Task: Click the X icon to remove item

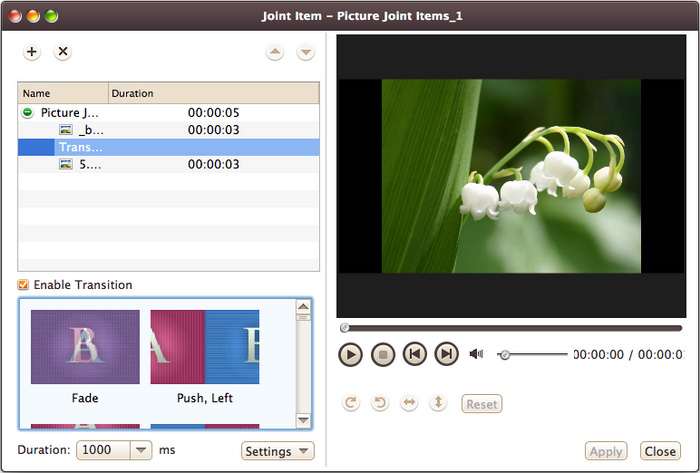Action: (x=62, y=51)
